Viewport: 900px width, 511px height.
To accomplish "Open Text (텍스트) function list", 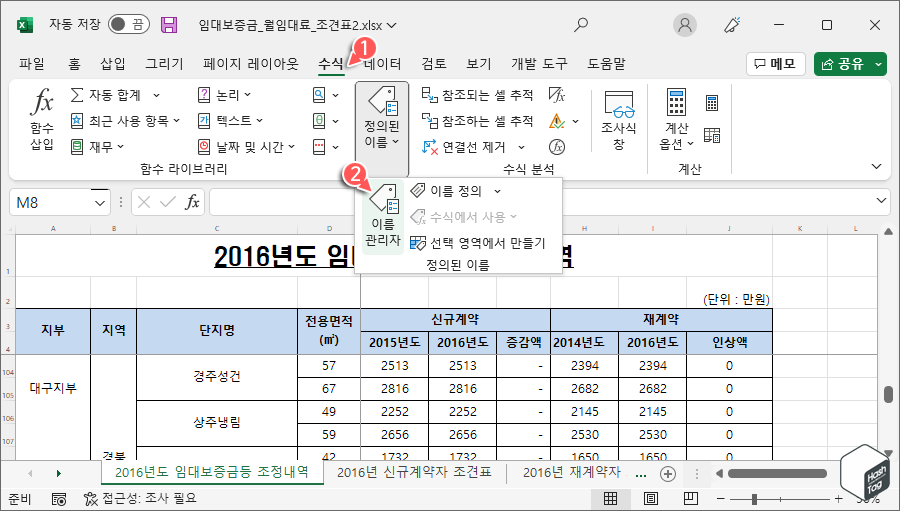I will [230, 121].
